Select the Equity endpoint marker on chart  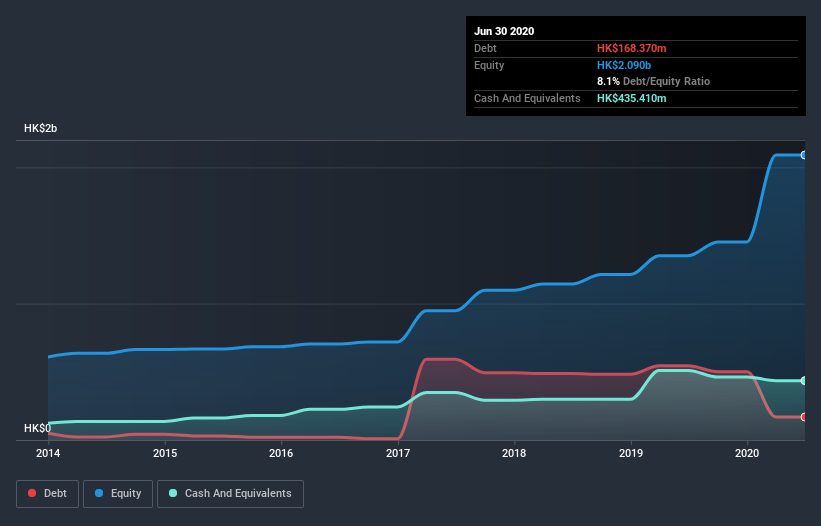(x=804, y=155)
